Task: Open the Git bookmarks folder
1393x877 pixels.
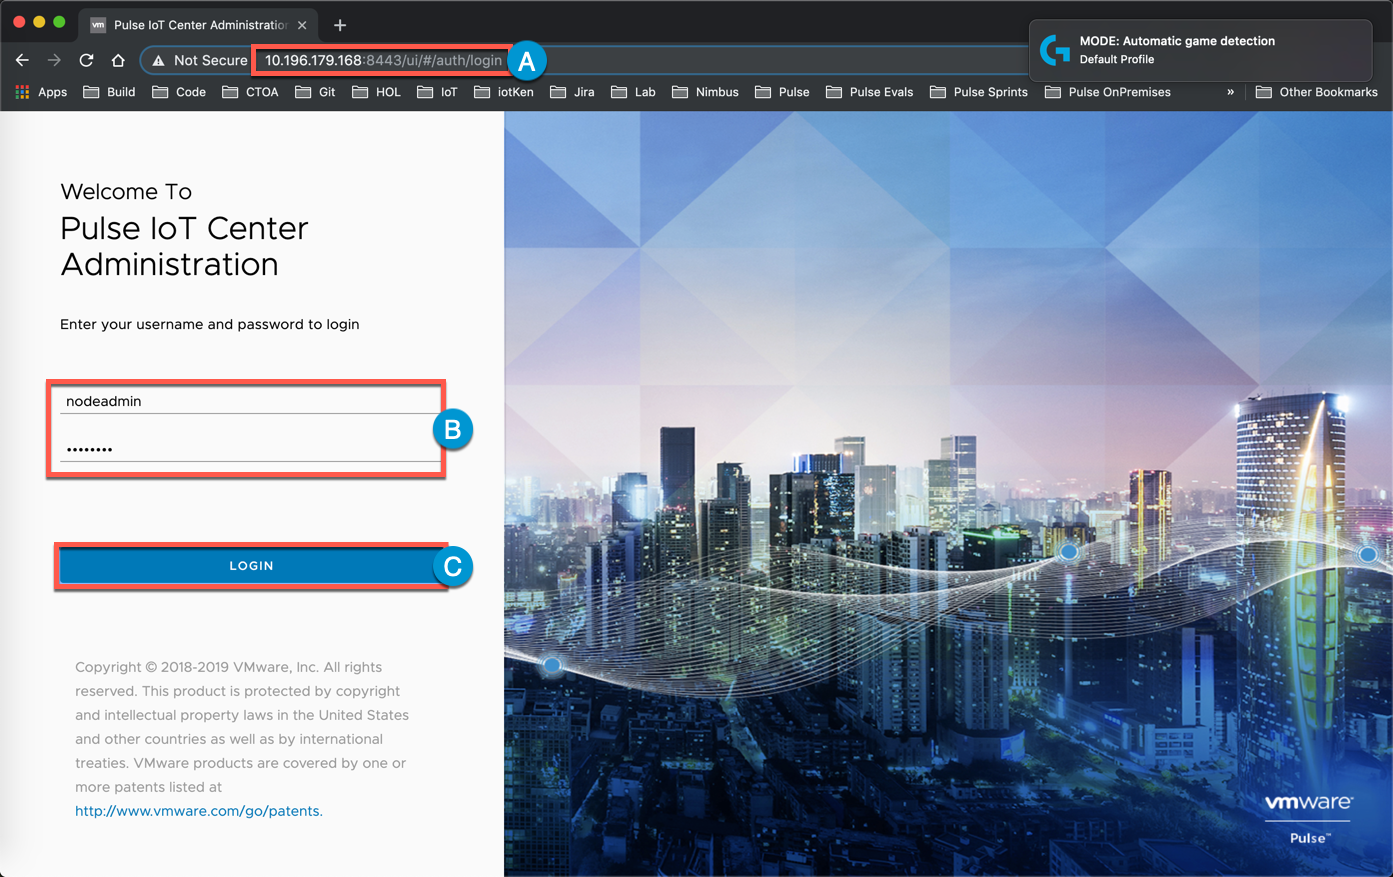Action: (x=316, y=92)
